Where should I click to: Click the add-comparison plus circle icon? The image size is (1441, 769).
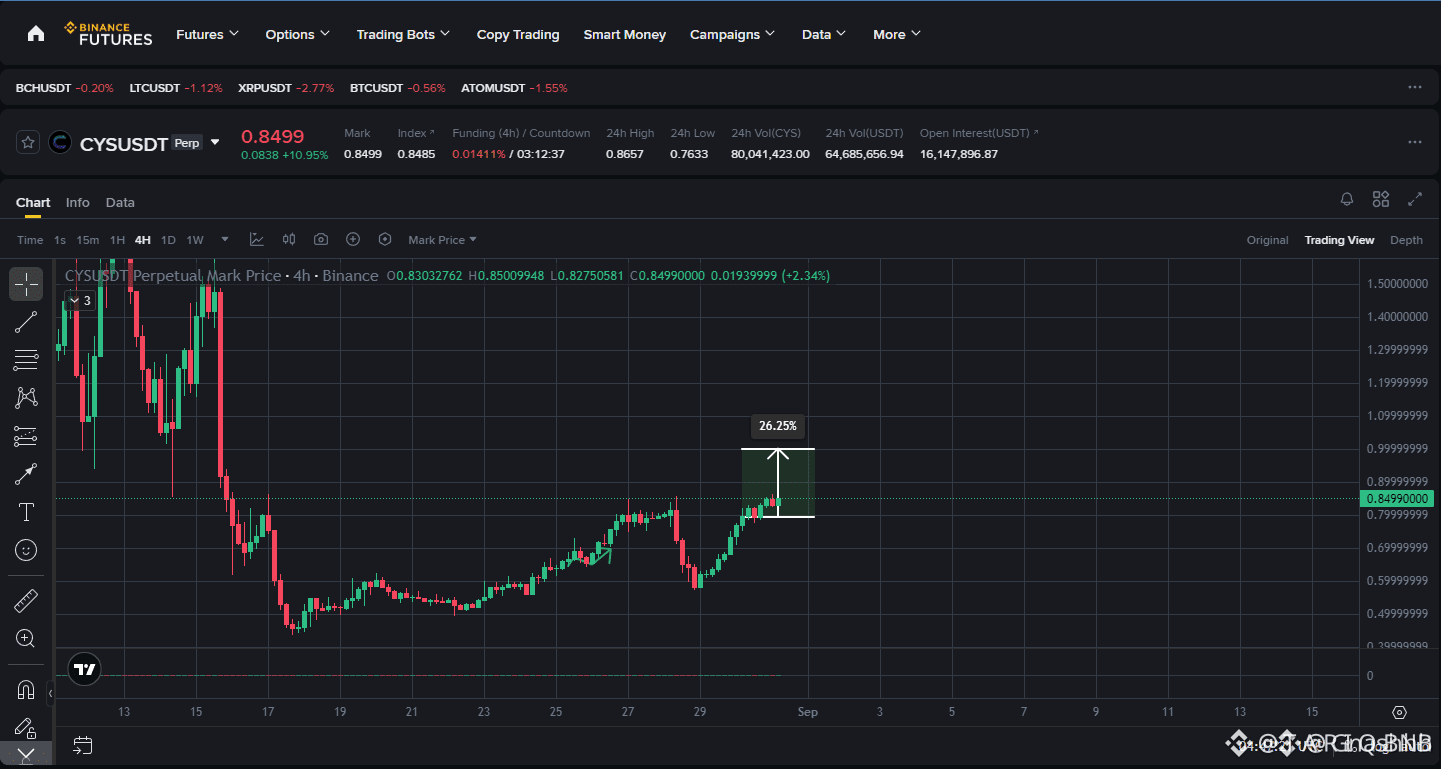click(x=353, y=239)
